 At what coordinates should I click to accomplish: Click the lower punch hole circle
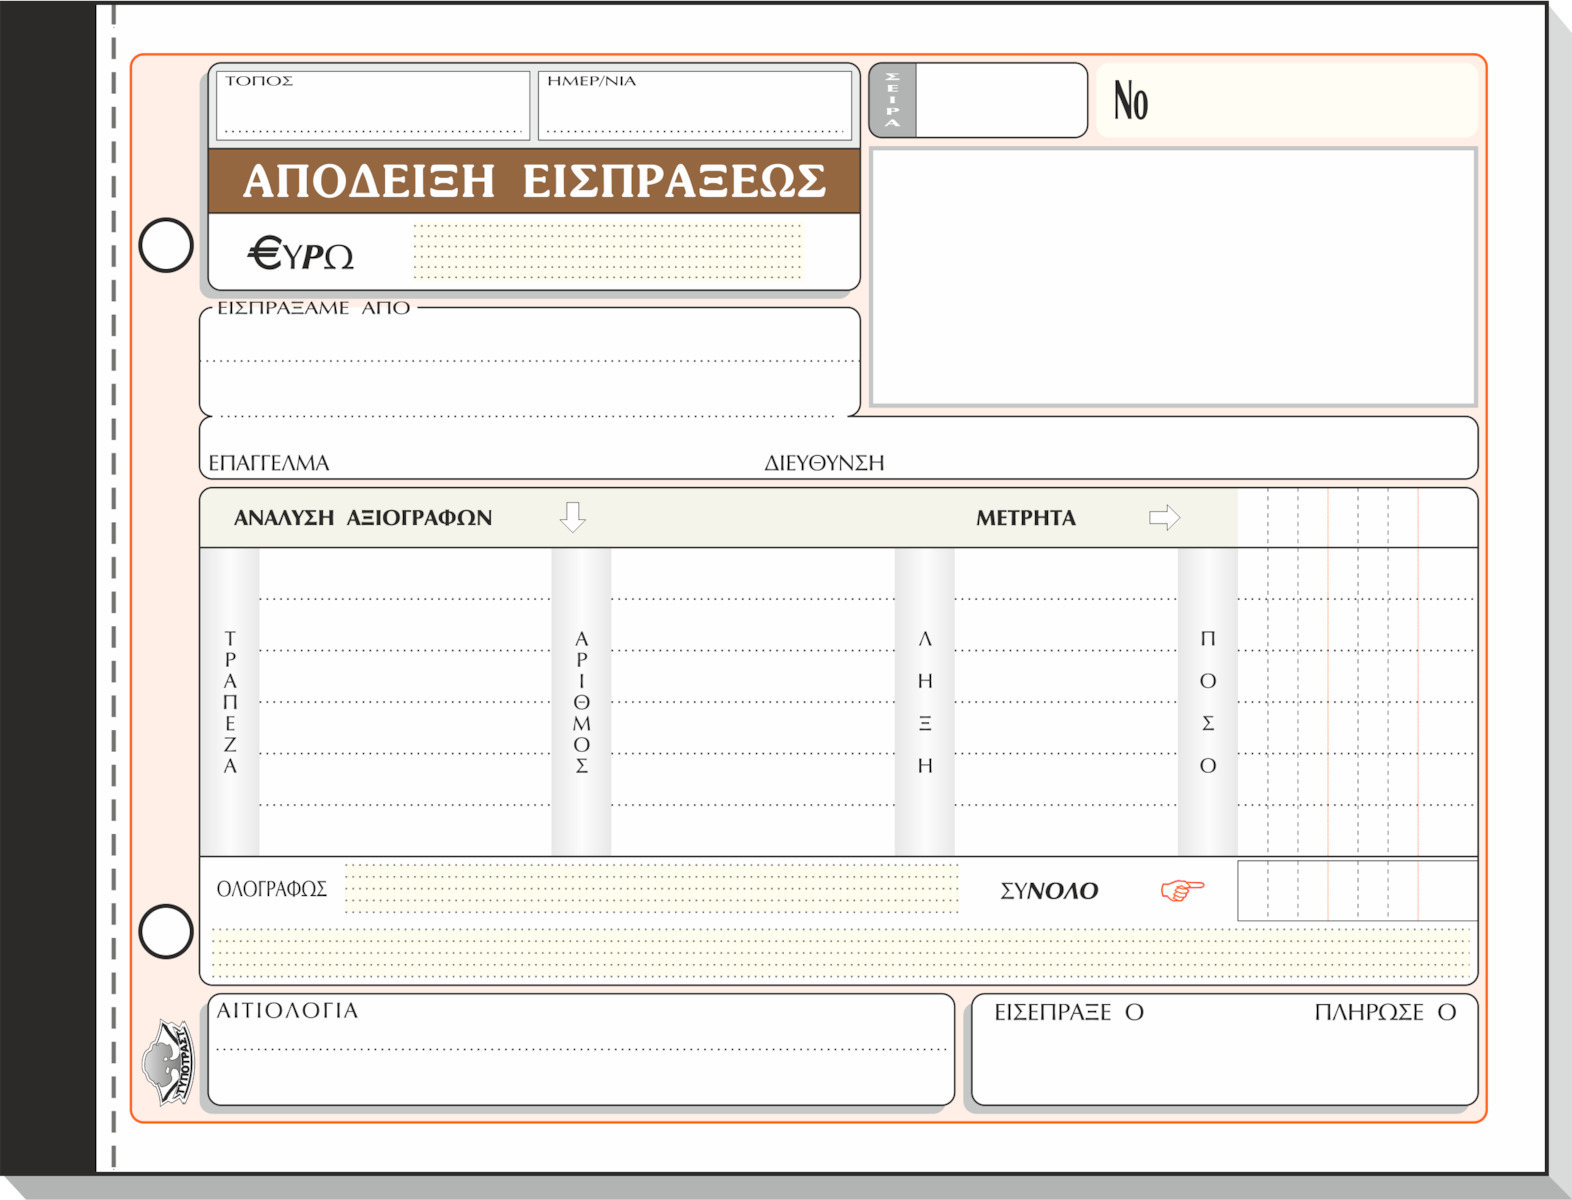click(166, 931)
